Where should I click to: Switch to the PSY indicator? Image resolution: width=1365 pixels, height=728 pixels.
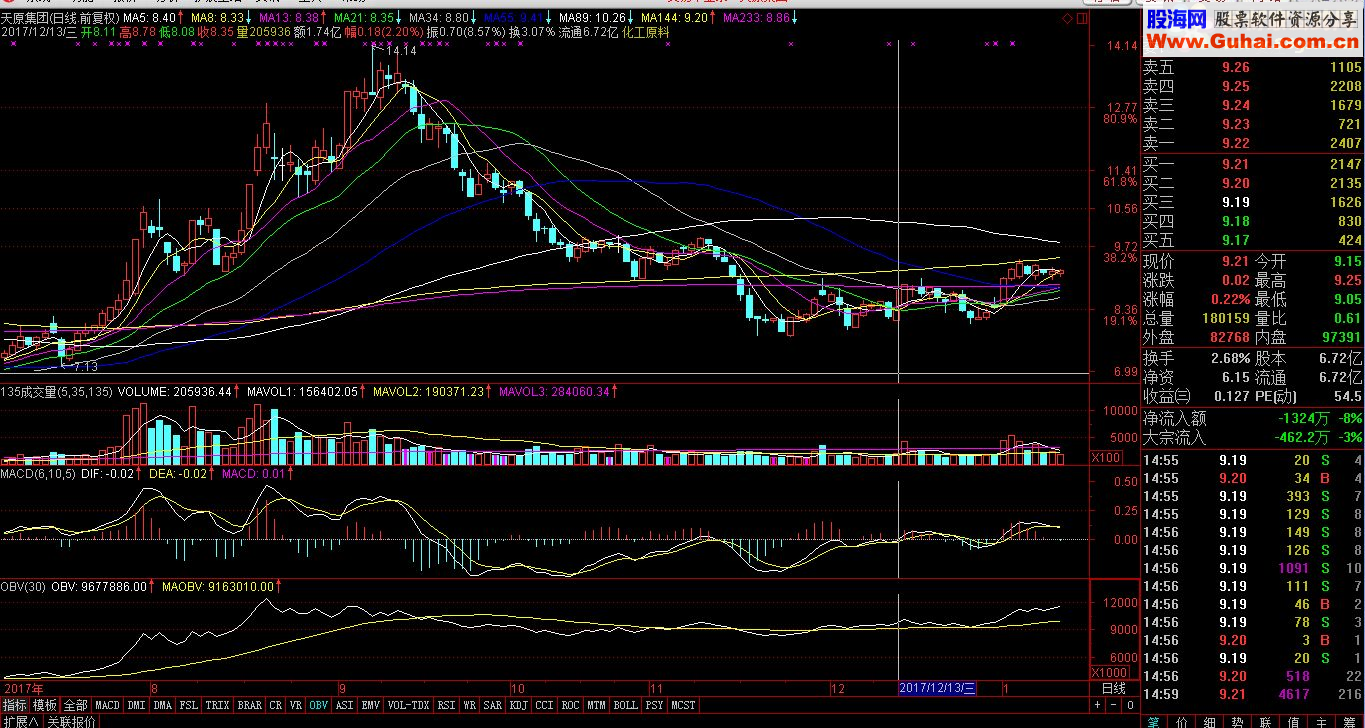click(x=655, y=705)
